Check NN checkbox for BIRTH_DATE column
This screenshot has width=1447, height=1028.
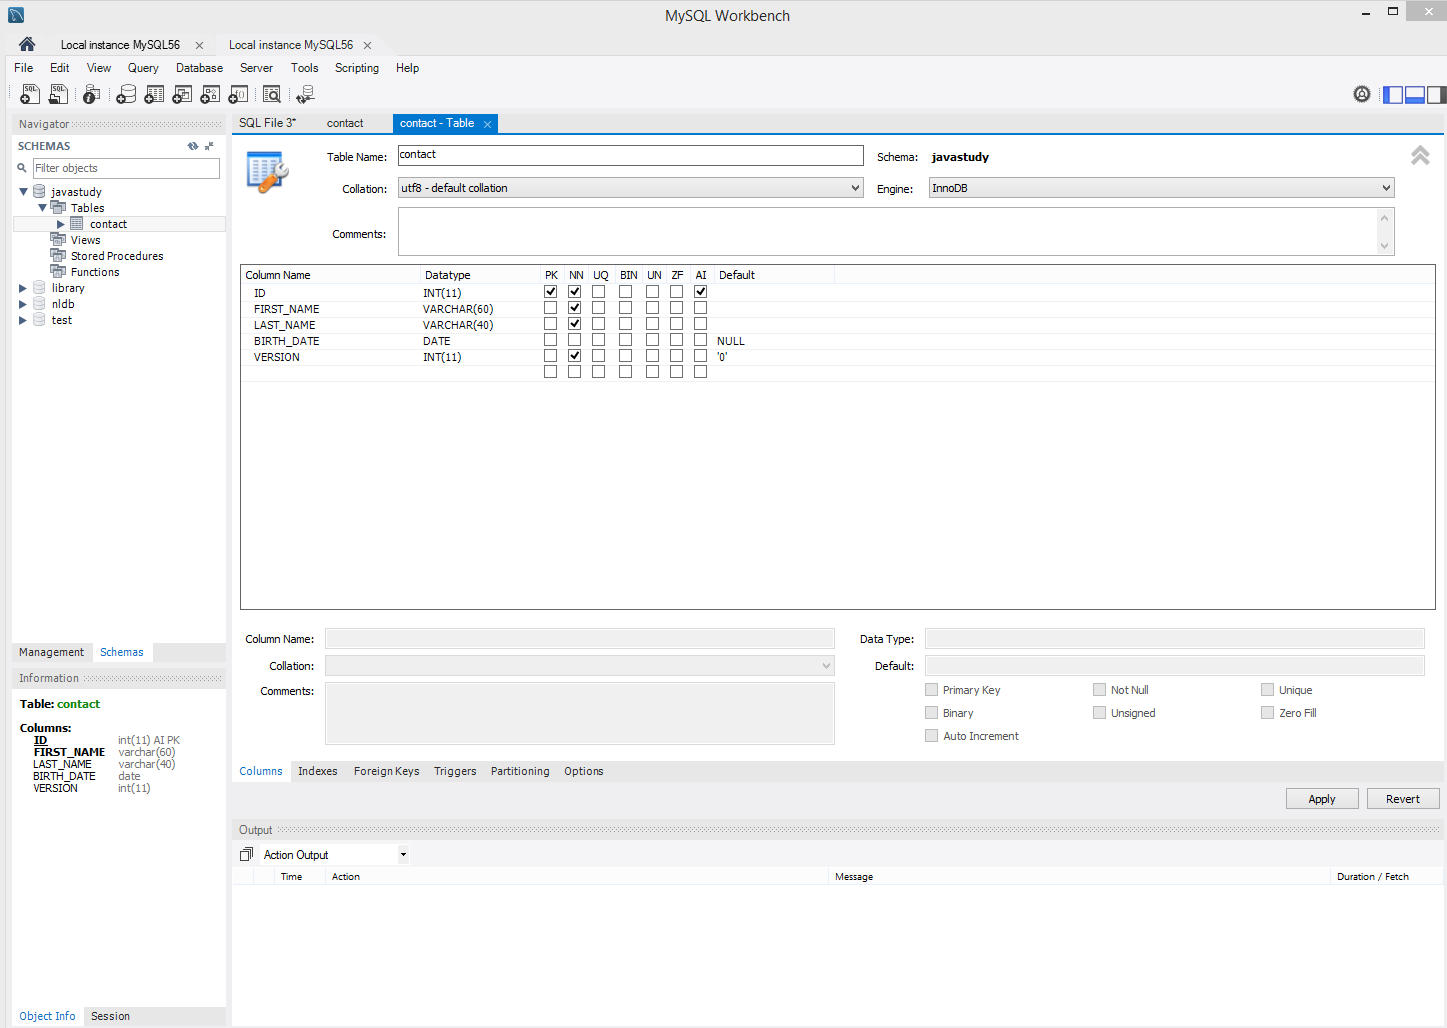click(x=575, y=340)
